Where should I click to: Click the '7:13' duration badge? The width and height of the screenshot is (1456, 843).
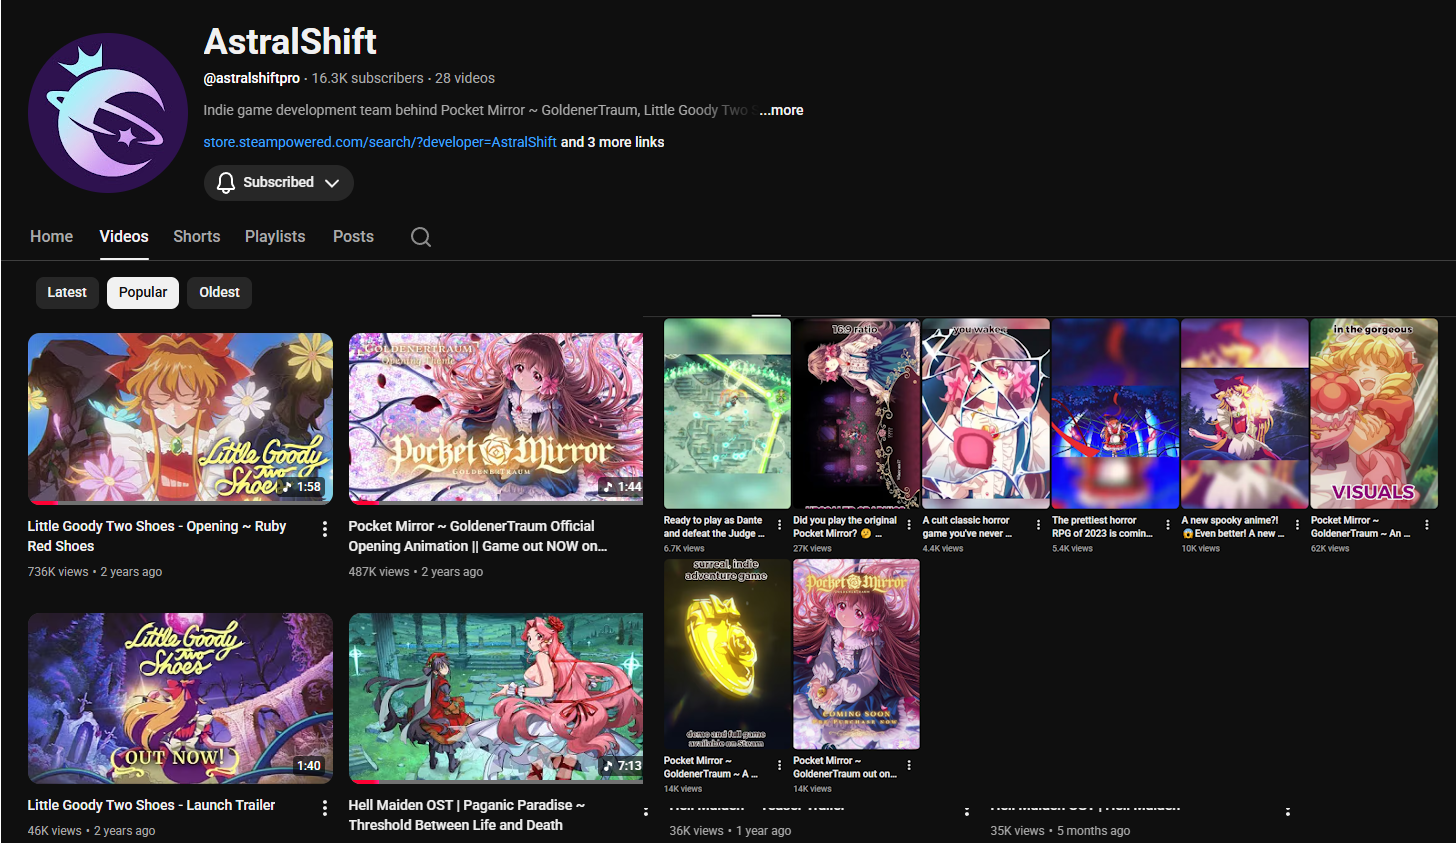[621, 766]
